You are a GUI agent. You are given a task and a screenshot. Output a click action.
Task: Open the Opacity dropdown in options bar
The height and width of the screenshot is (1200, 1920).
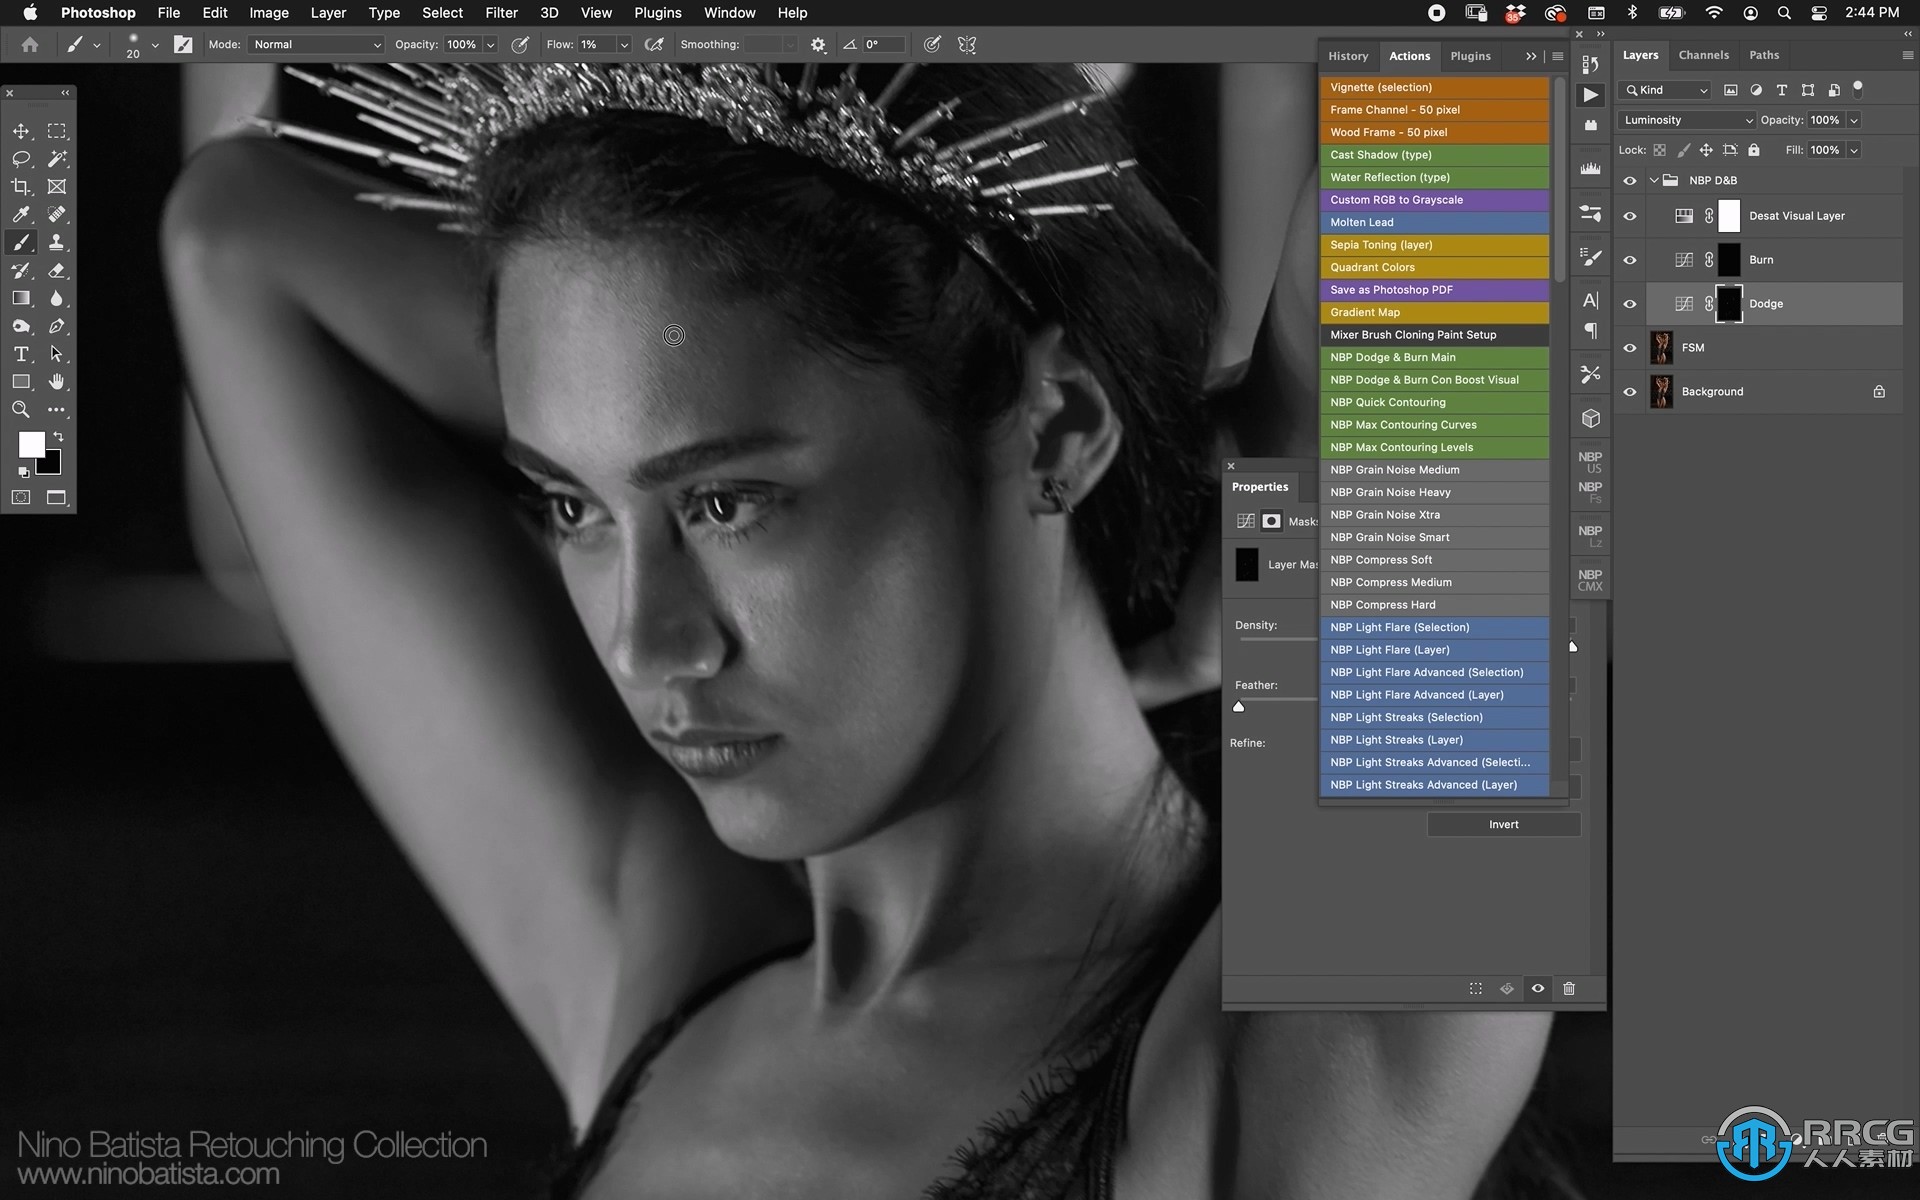(490, 44)
